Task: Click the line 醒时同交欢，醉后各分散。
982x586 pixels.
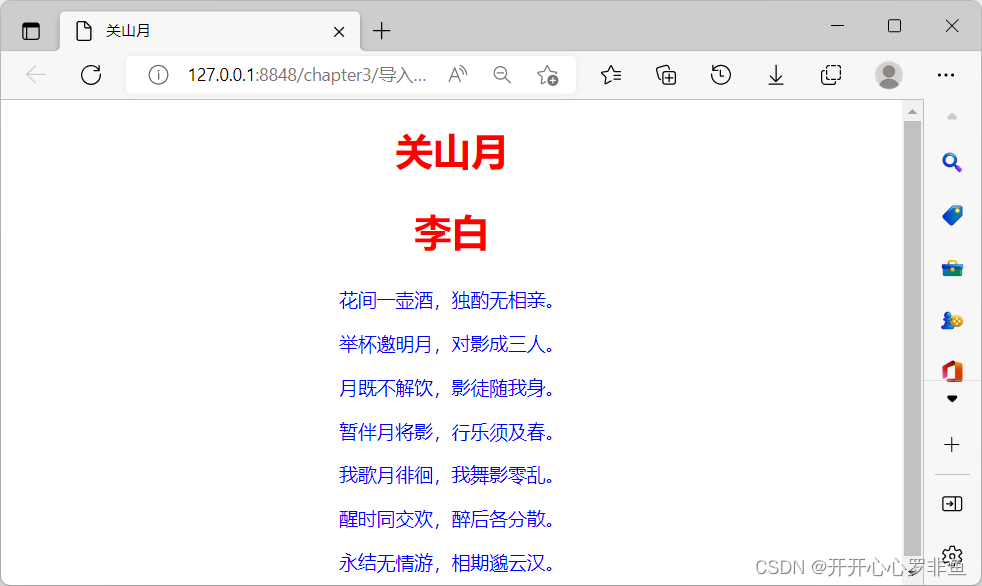Action: click(446, 519)
